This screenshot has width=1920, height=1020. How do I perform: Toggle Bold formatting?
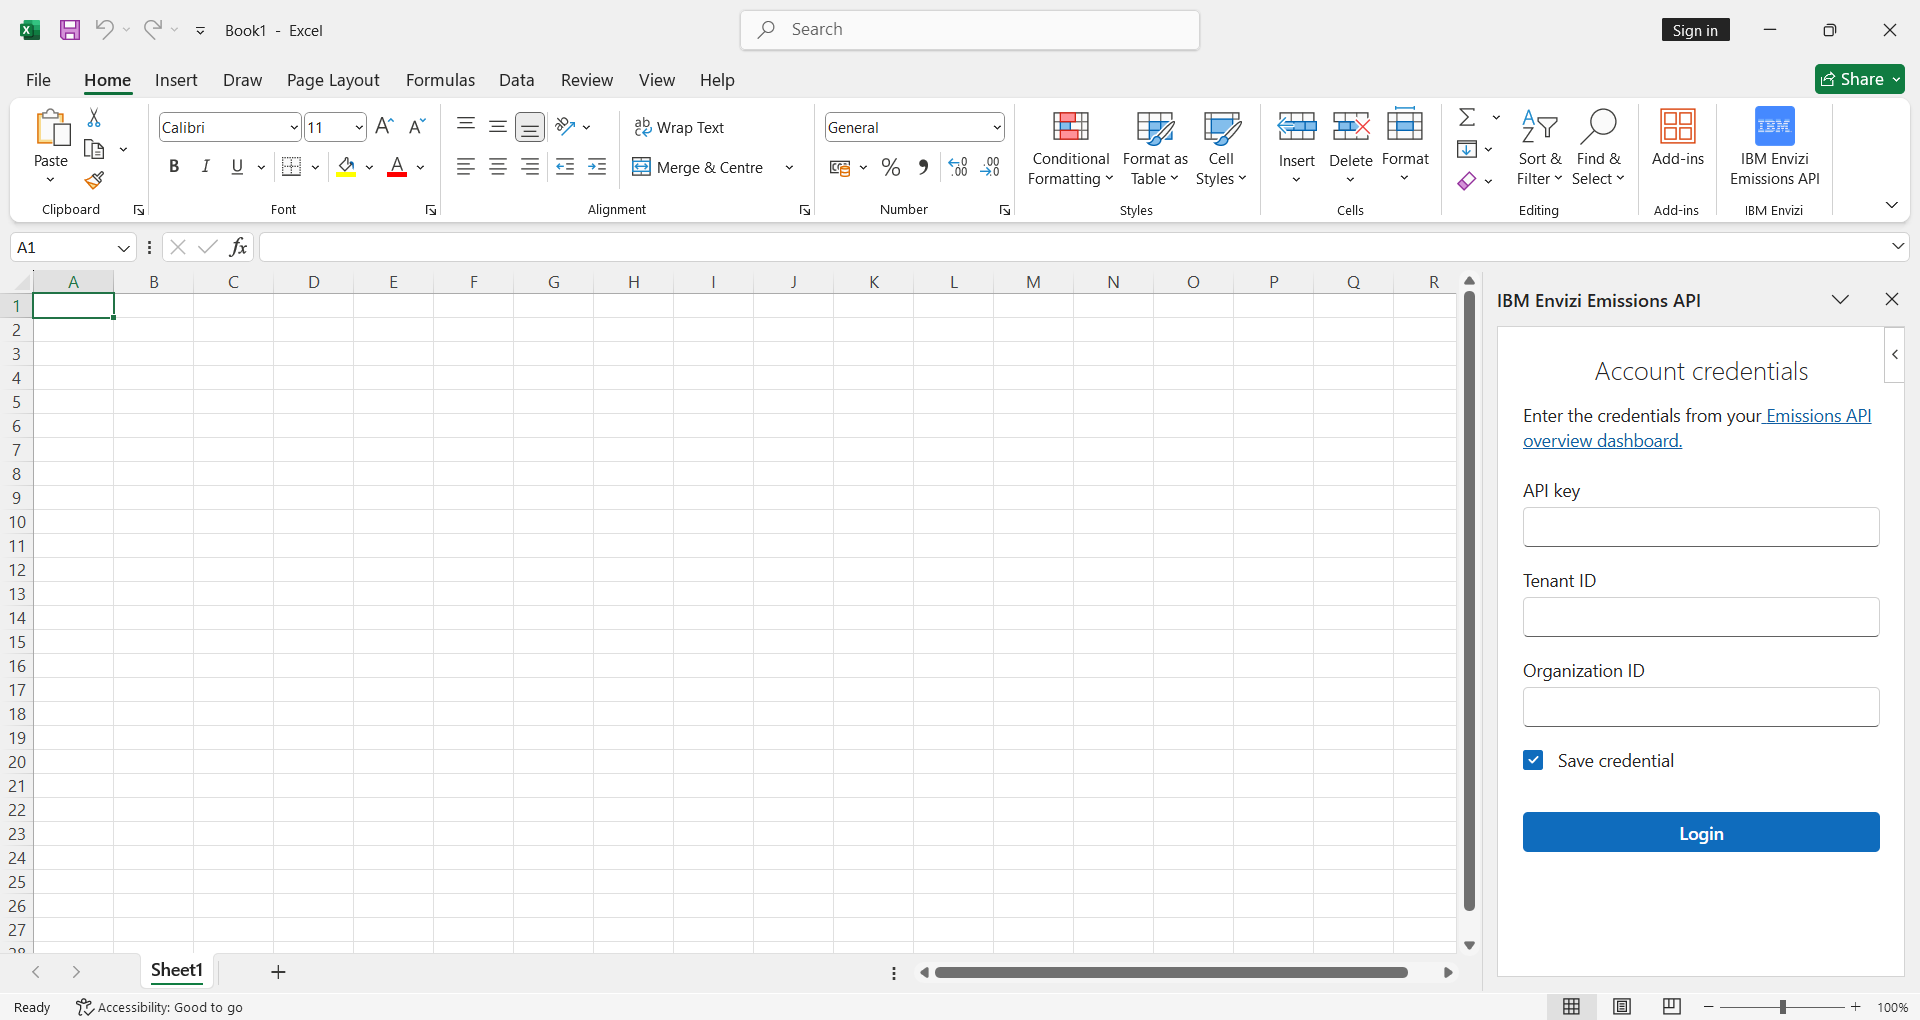pyautogui.click(x=174, y=167)
